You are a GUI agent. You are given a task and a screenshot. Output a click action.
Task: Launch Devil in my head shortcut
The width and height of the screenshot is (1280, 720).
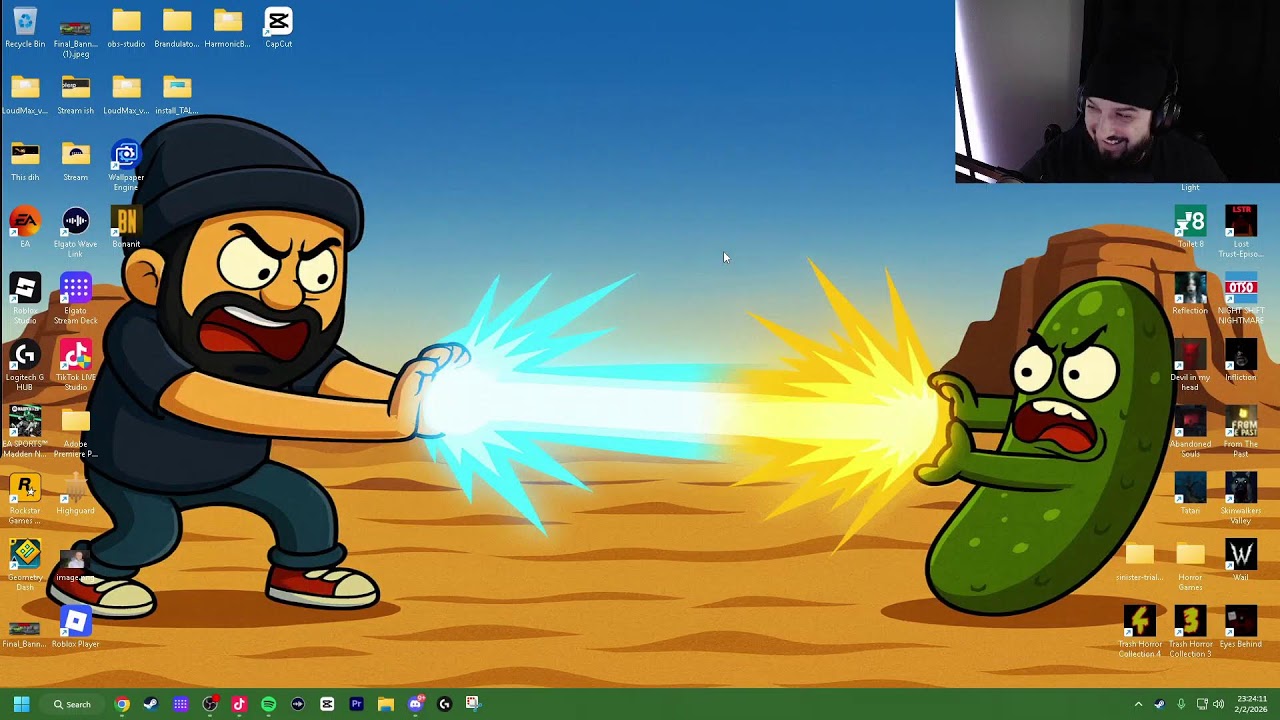(1190, 366)
